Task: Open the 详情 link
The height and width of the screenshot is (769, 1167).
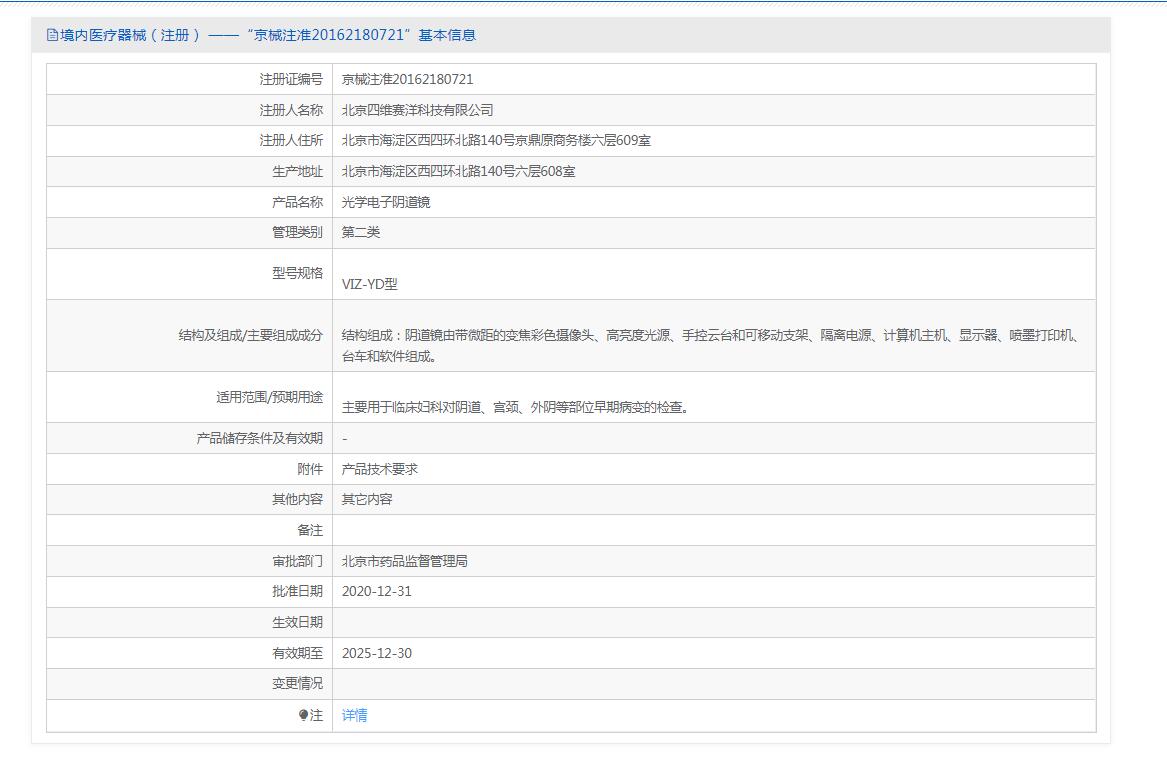Action: tap(354, 715)
